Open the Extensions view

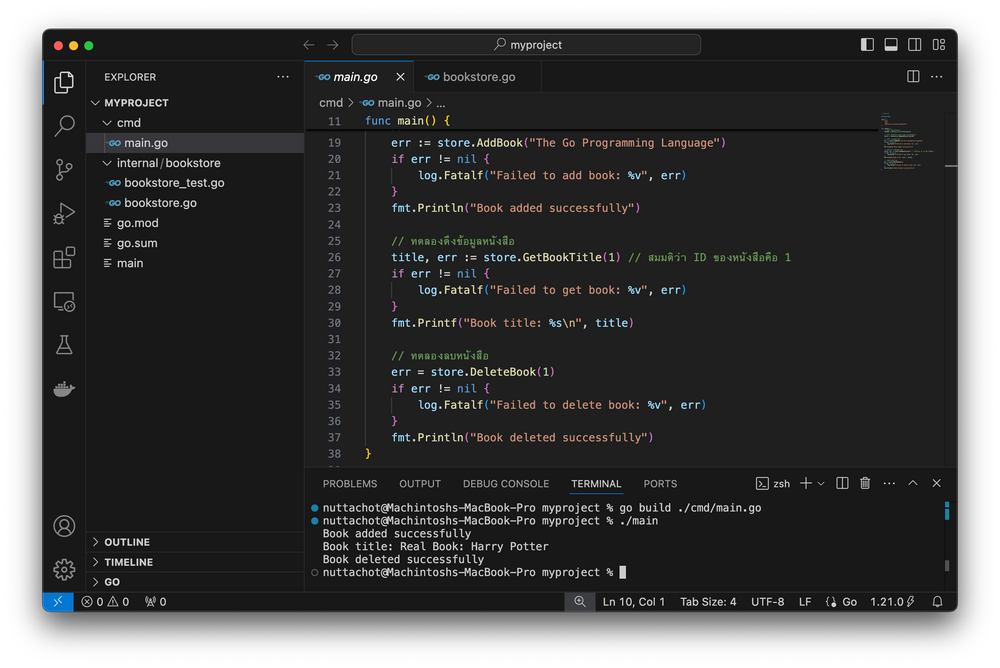(64, 258)
